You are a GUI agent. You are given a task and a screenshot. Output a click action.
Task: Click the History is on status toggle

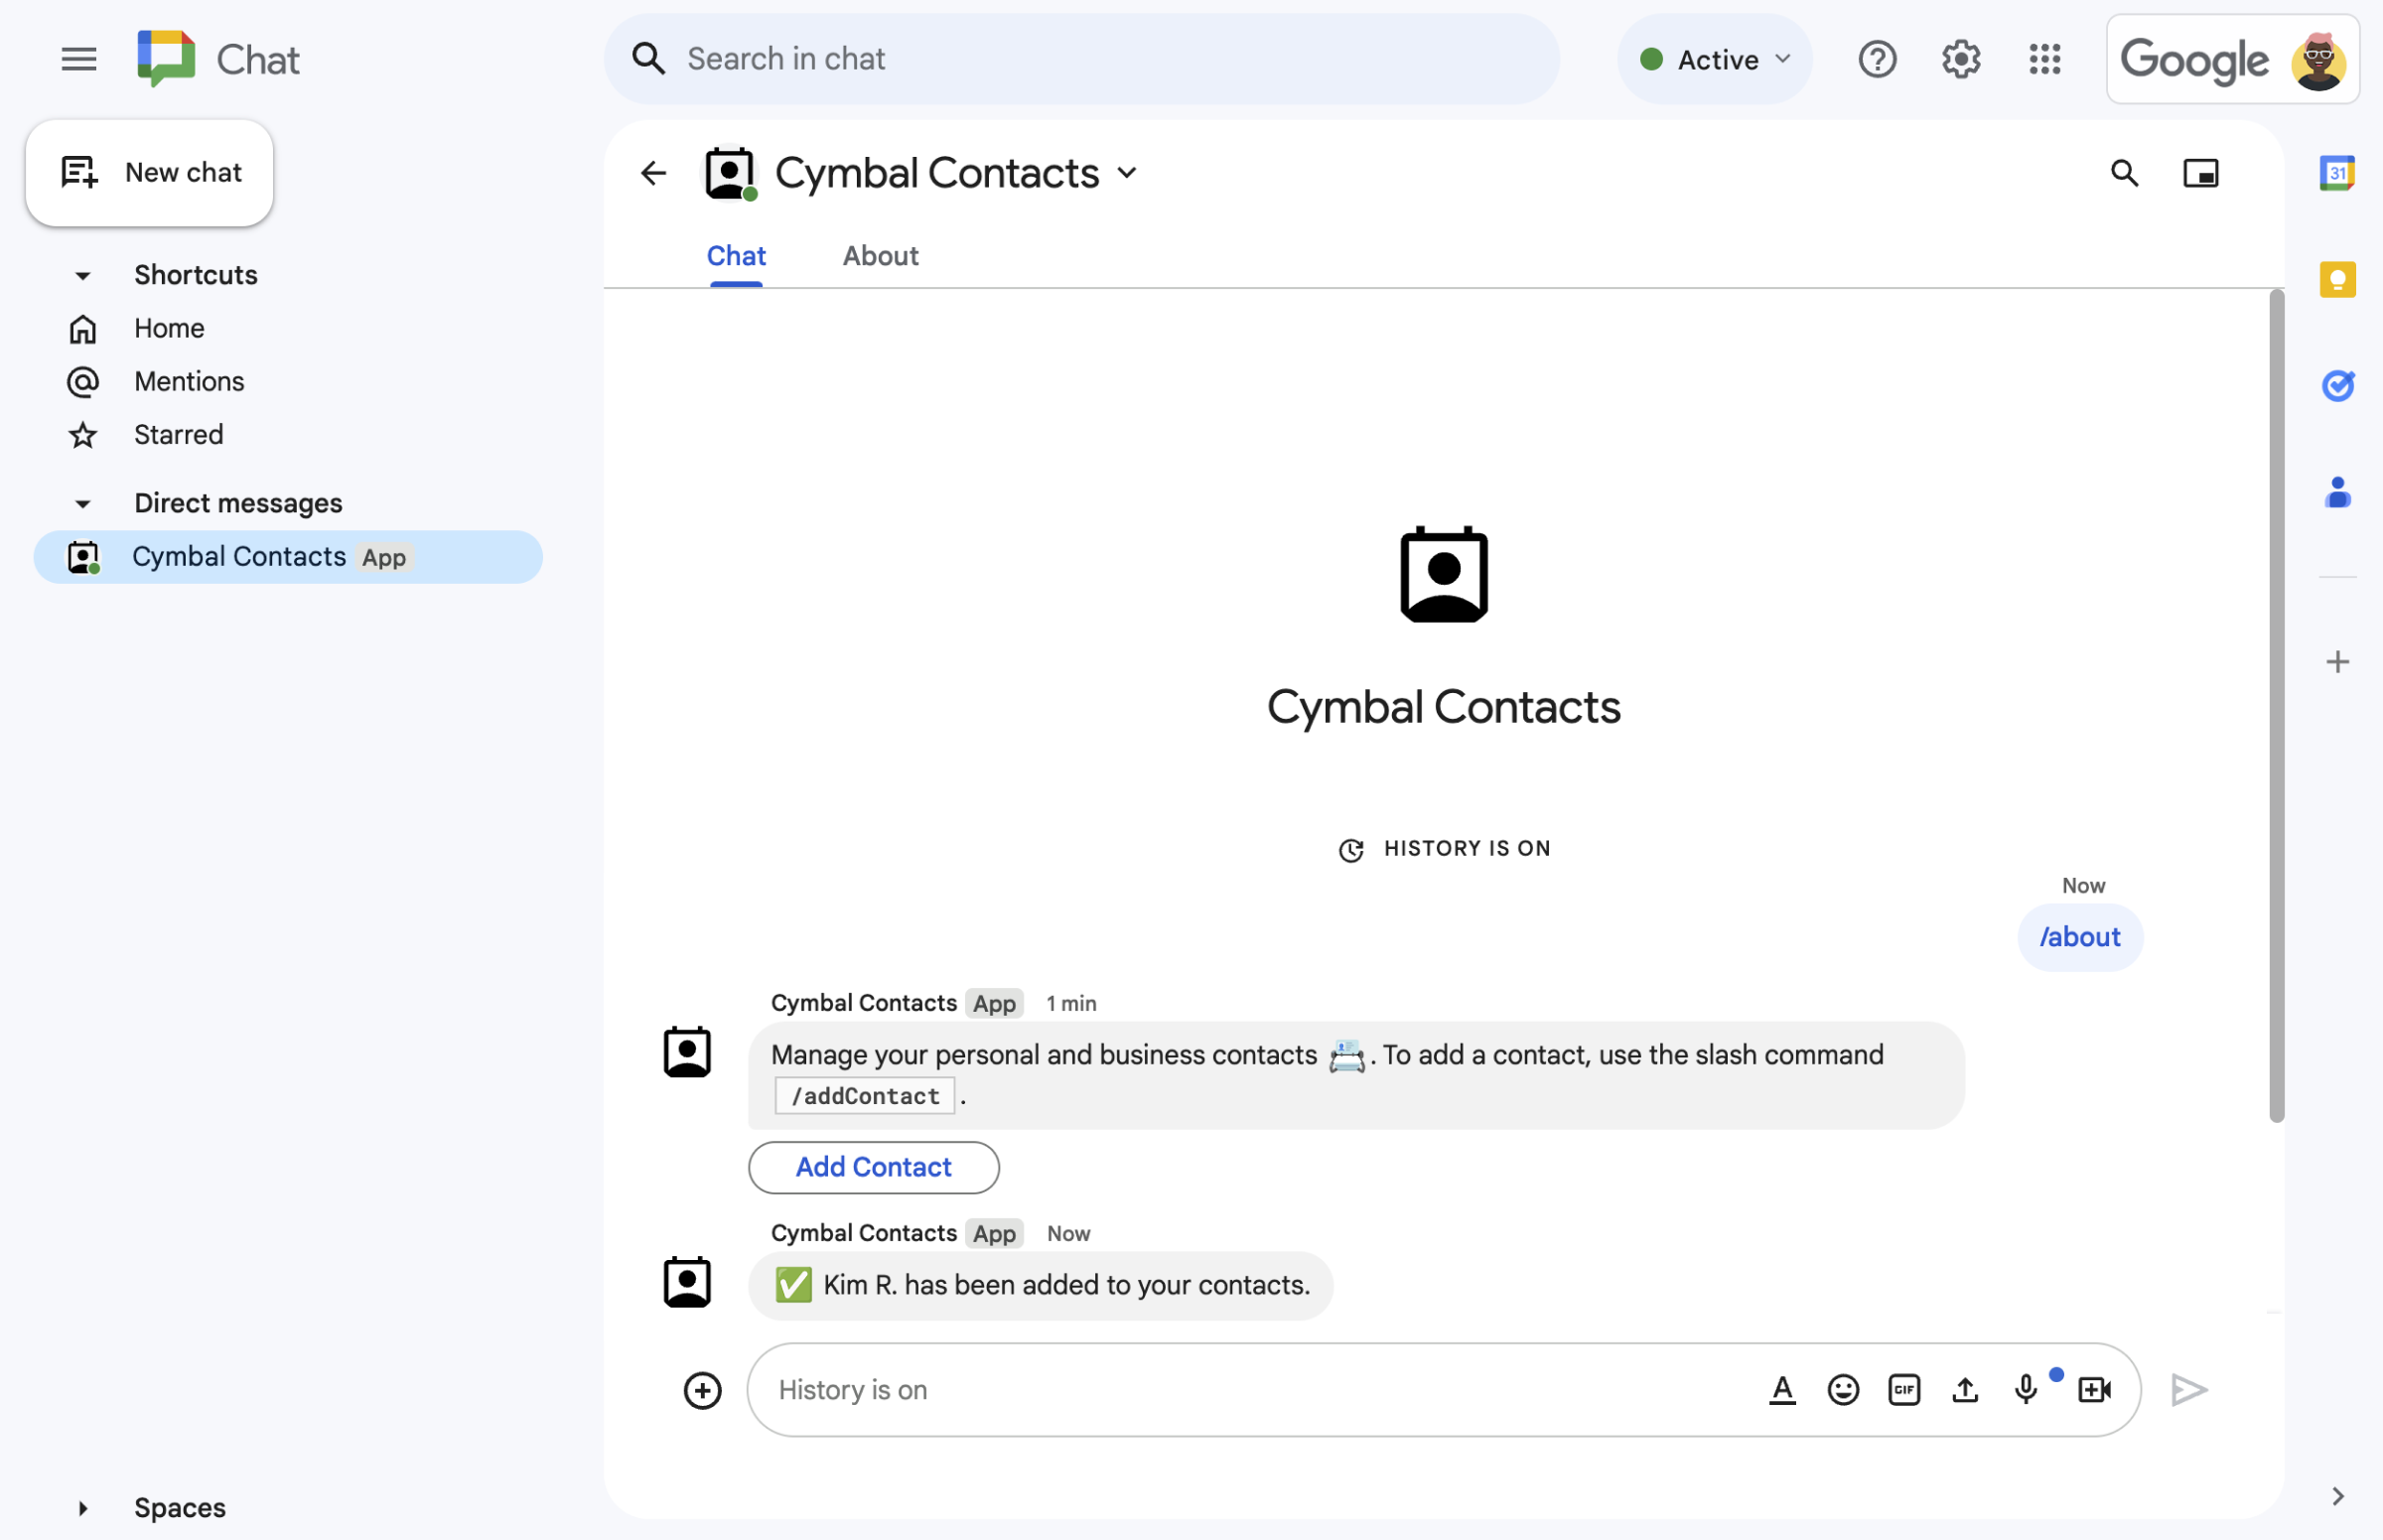[1444, 847]
